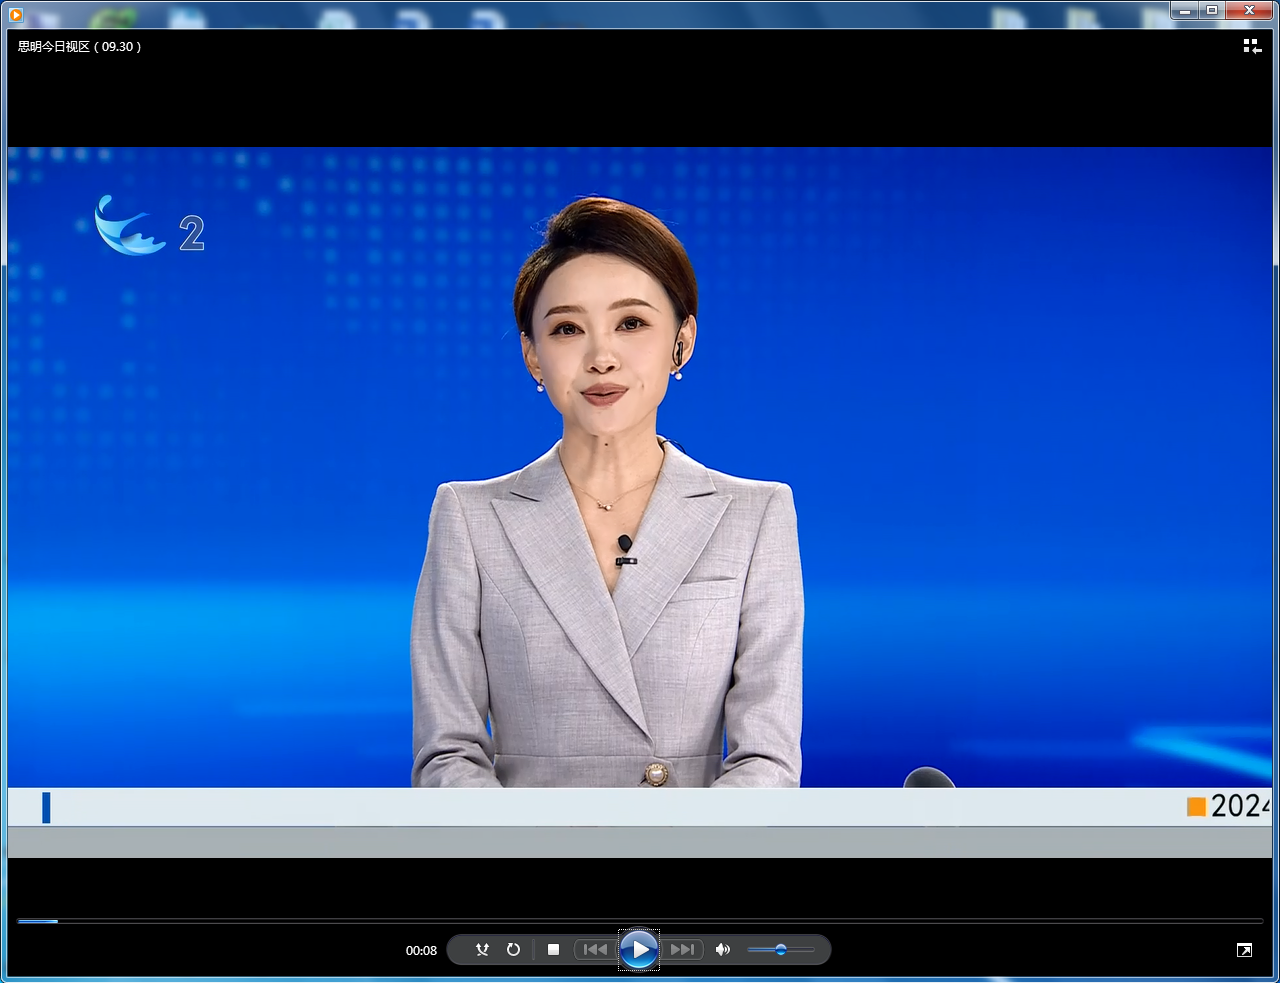Screen dimensions: 1280x983
Task: Mute the speaker volume
Action: tap(723, 950)
